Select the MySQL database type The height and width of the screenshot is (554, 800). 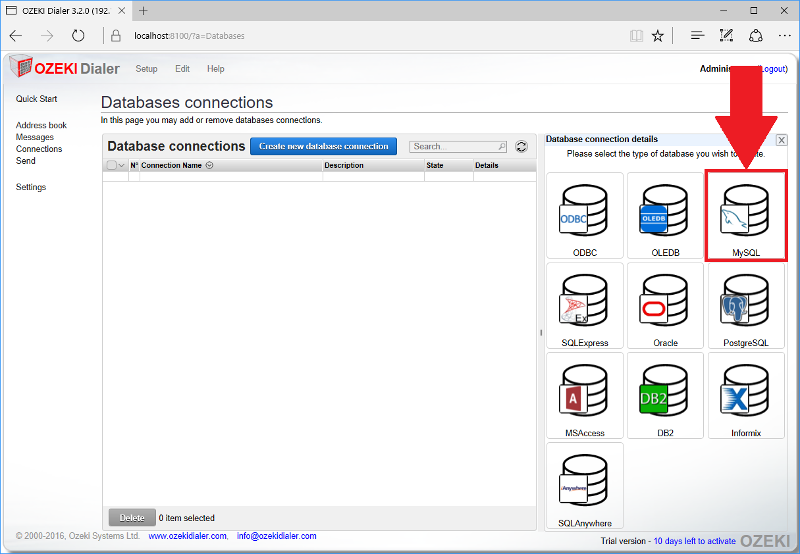point(746,215)
